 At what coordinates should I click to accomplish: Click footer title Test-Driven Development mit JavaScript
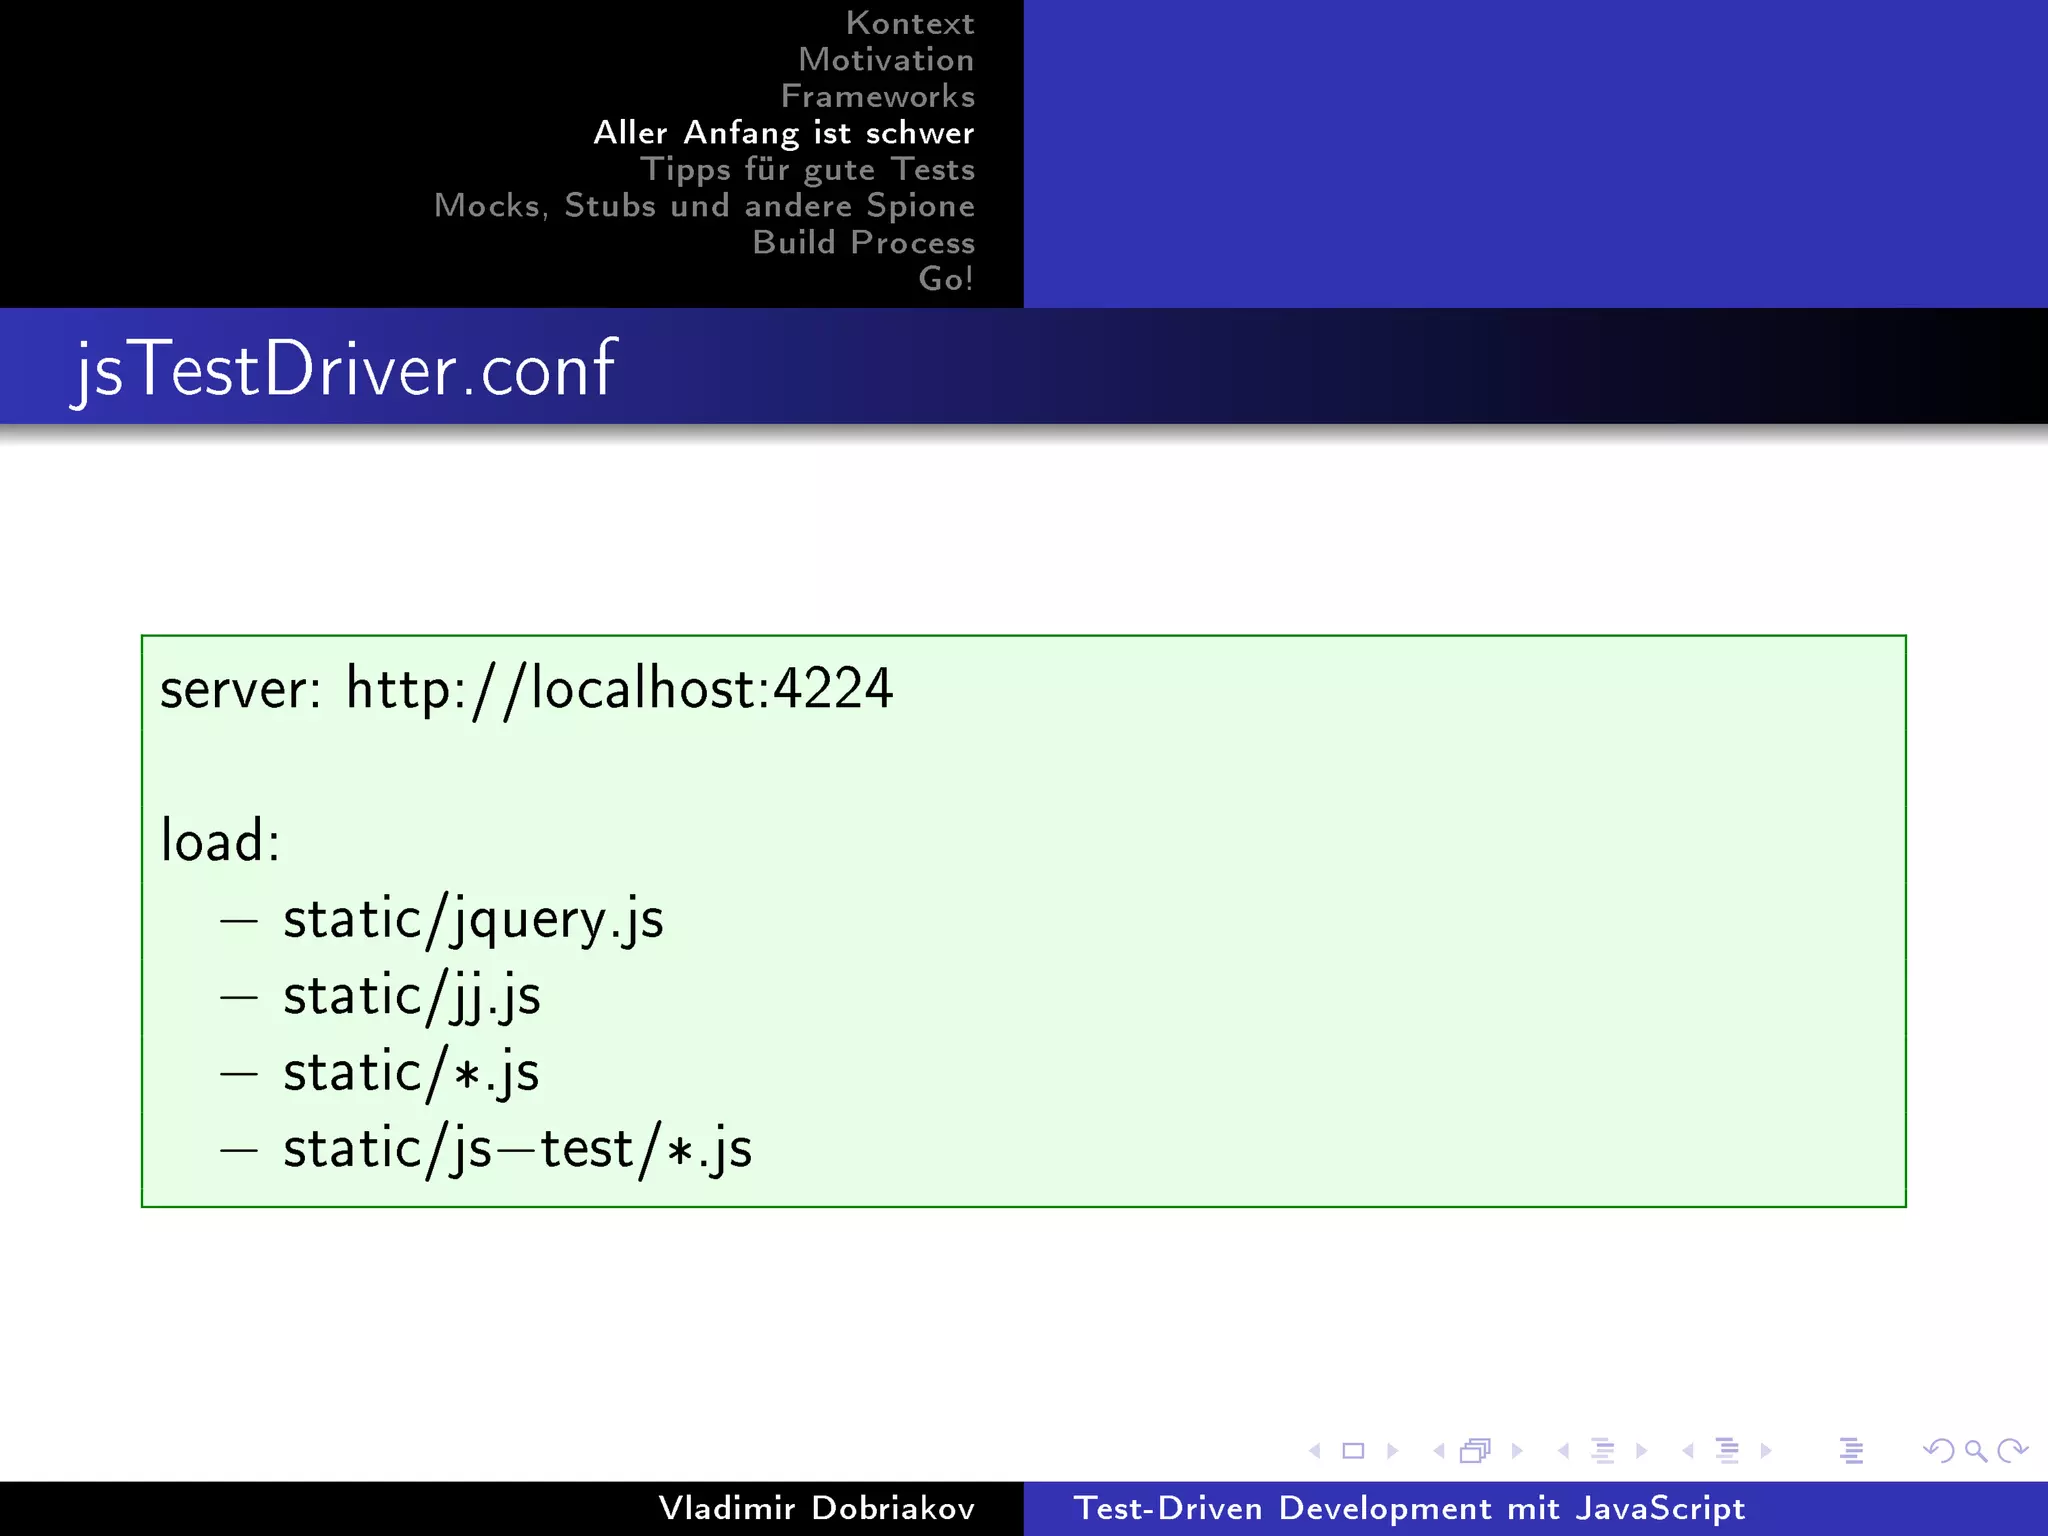coord(1409,1508)
